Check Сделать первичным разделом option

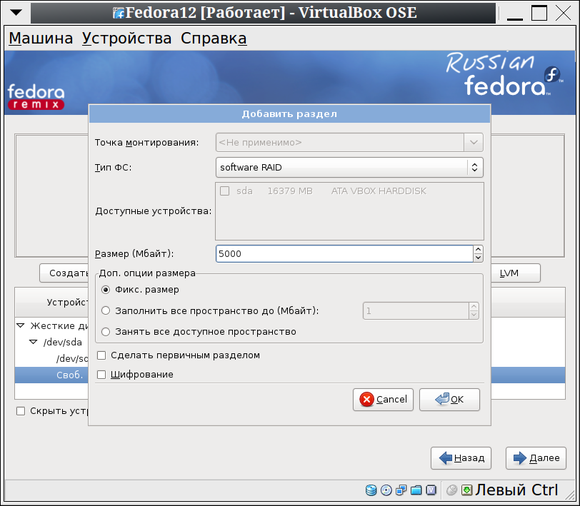[101, 355]
